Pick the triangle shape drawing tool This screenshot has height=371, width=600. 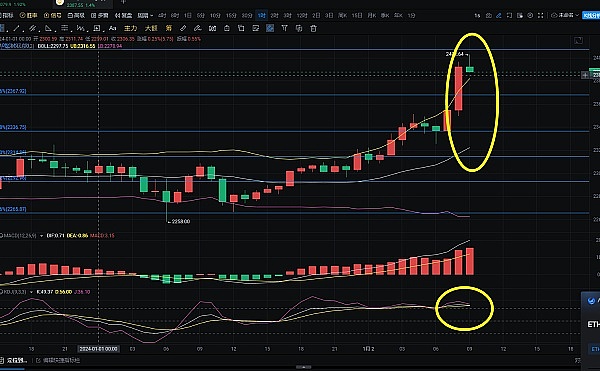click(x=48, y=28)
